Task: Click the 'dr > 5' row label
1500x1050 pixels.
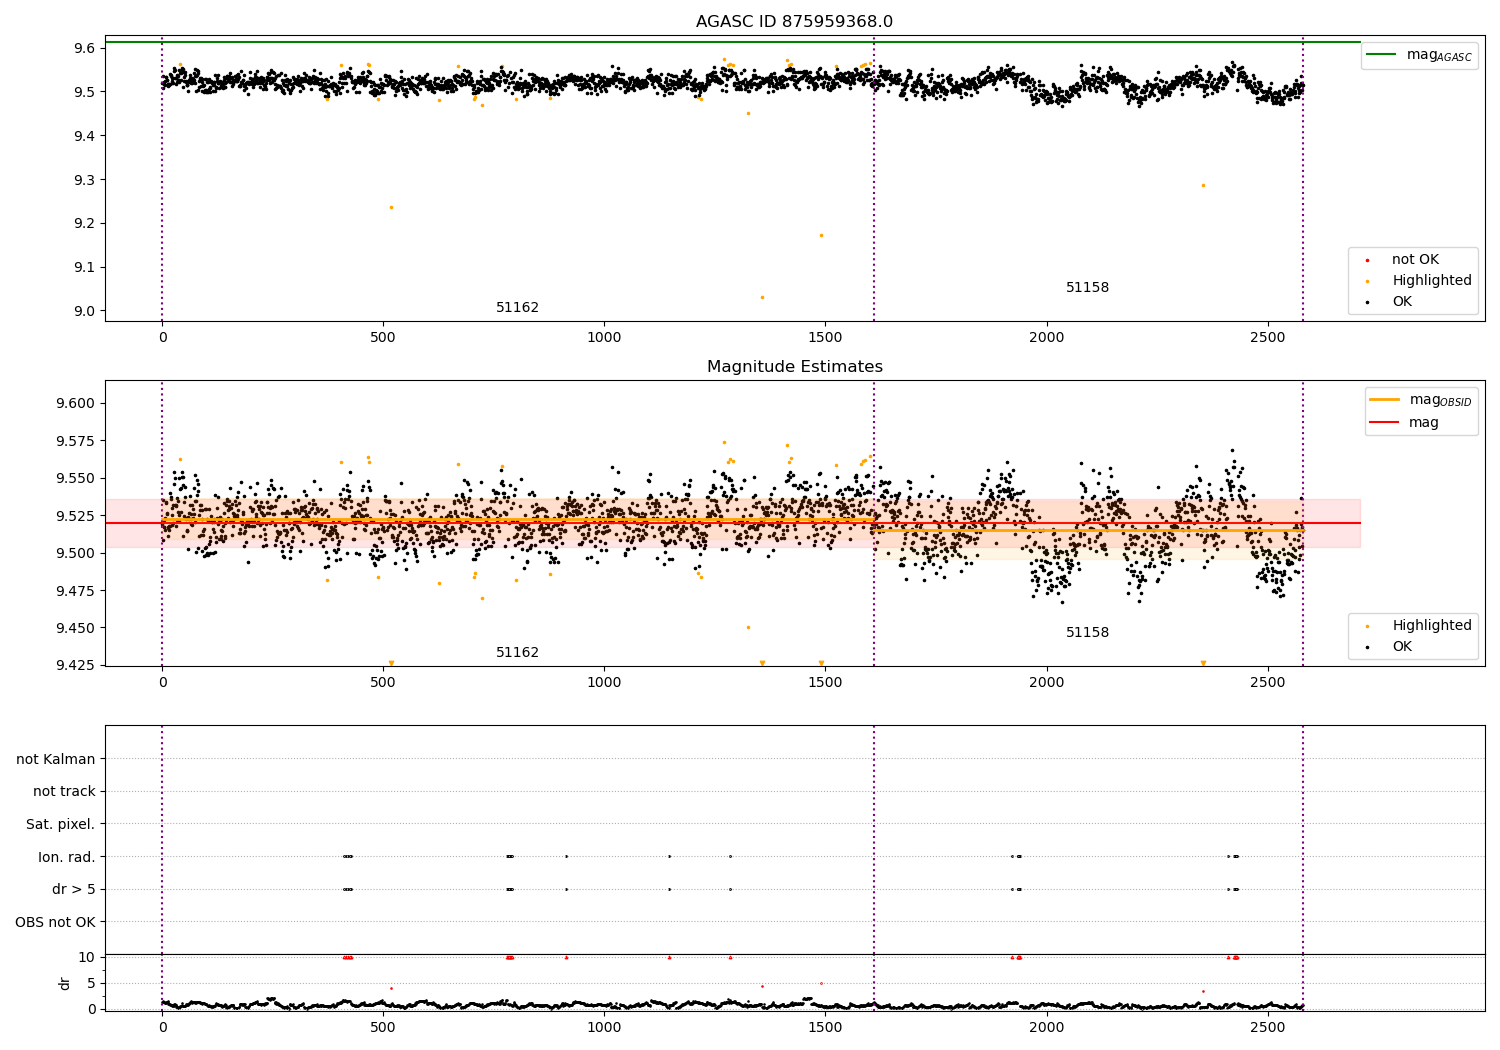Action: [74, 890]
